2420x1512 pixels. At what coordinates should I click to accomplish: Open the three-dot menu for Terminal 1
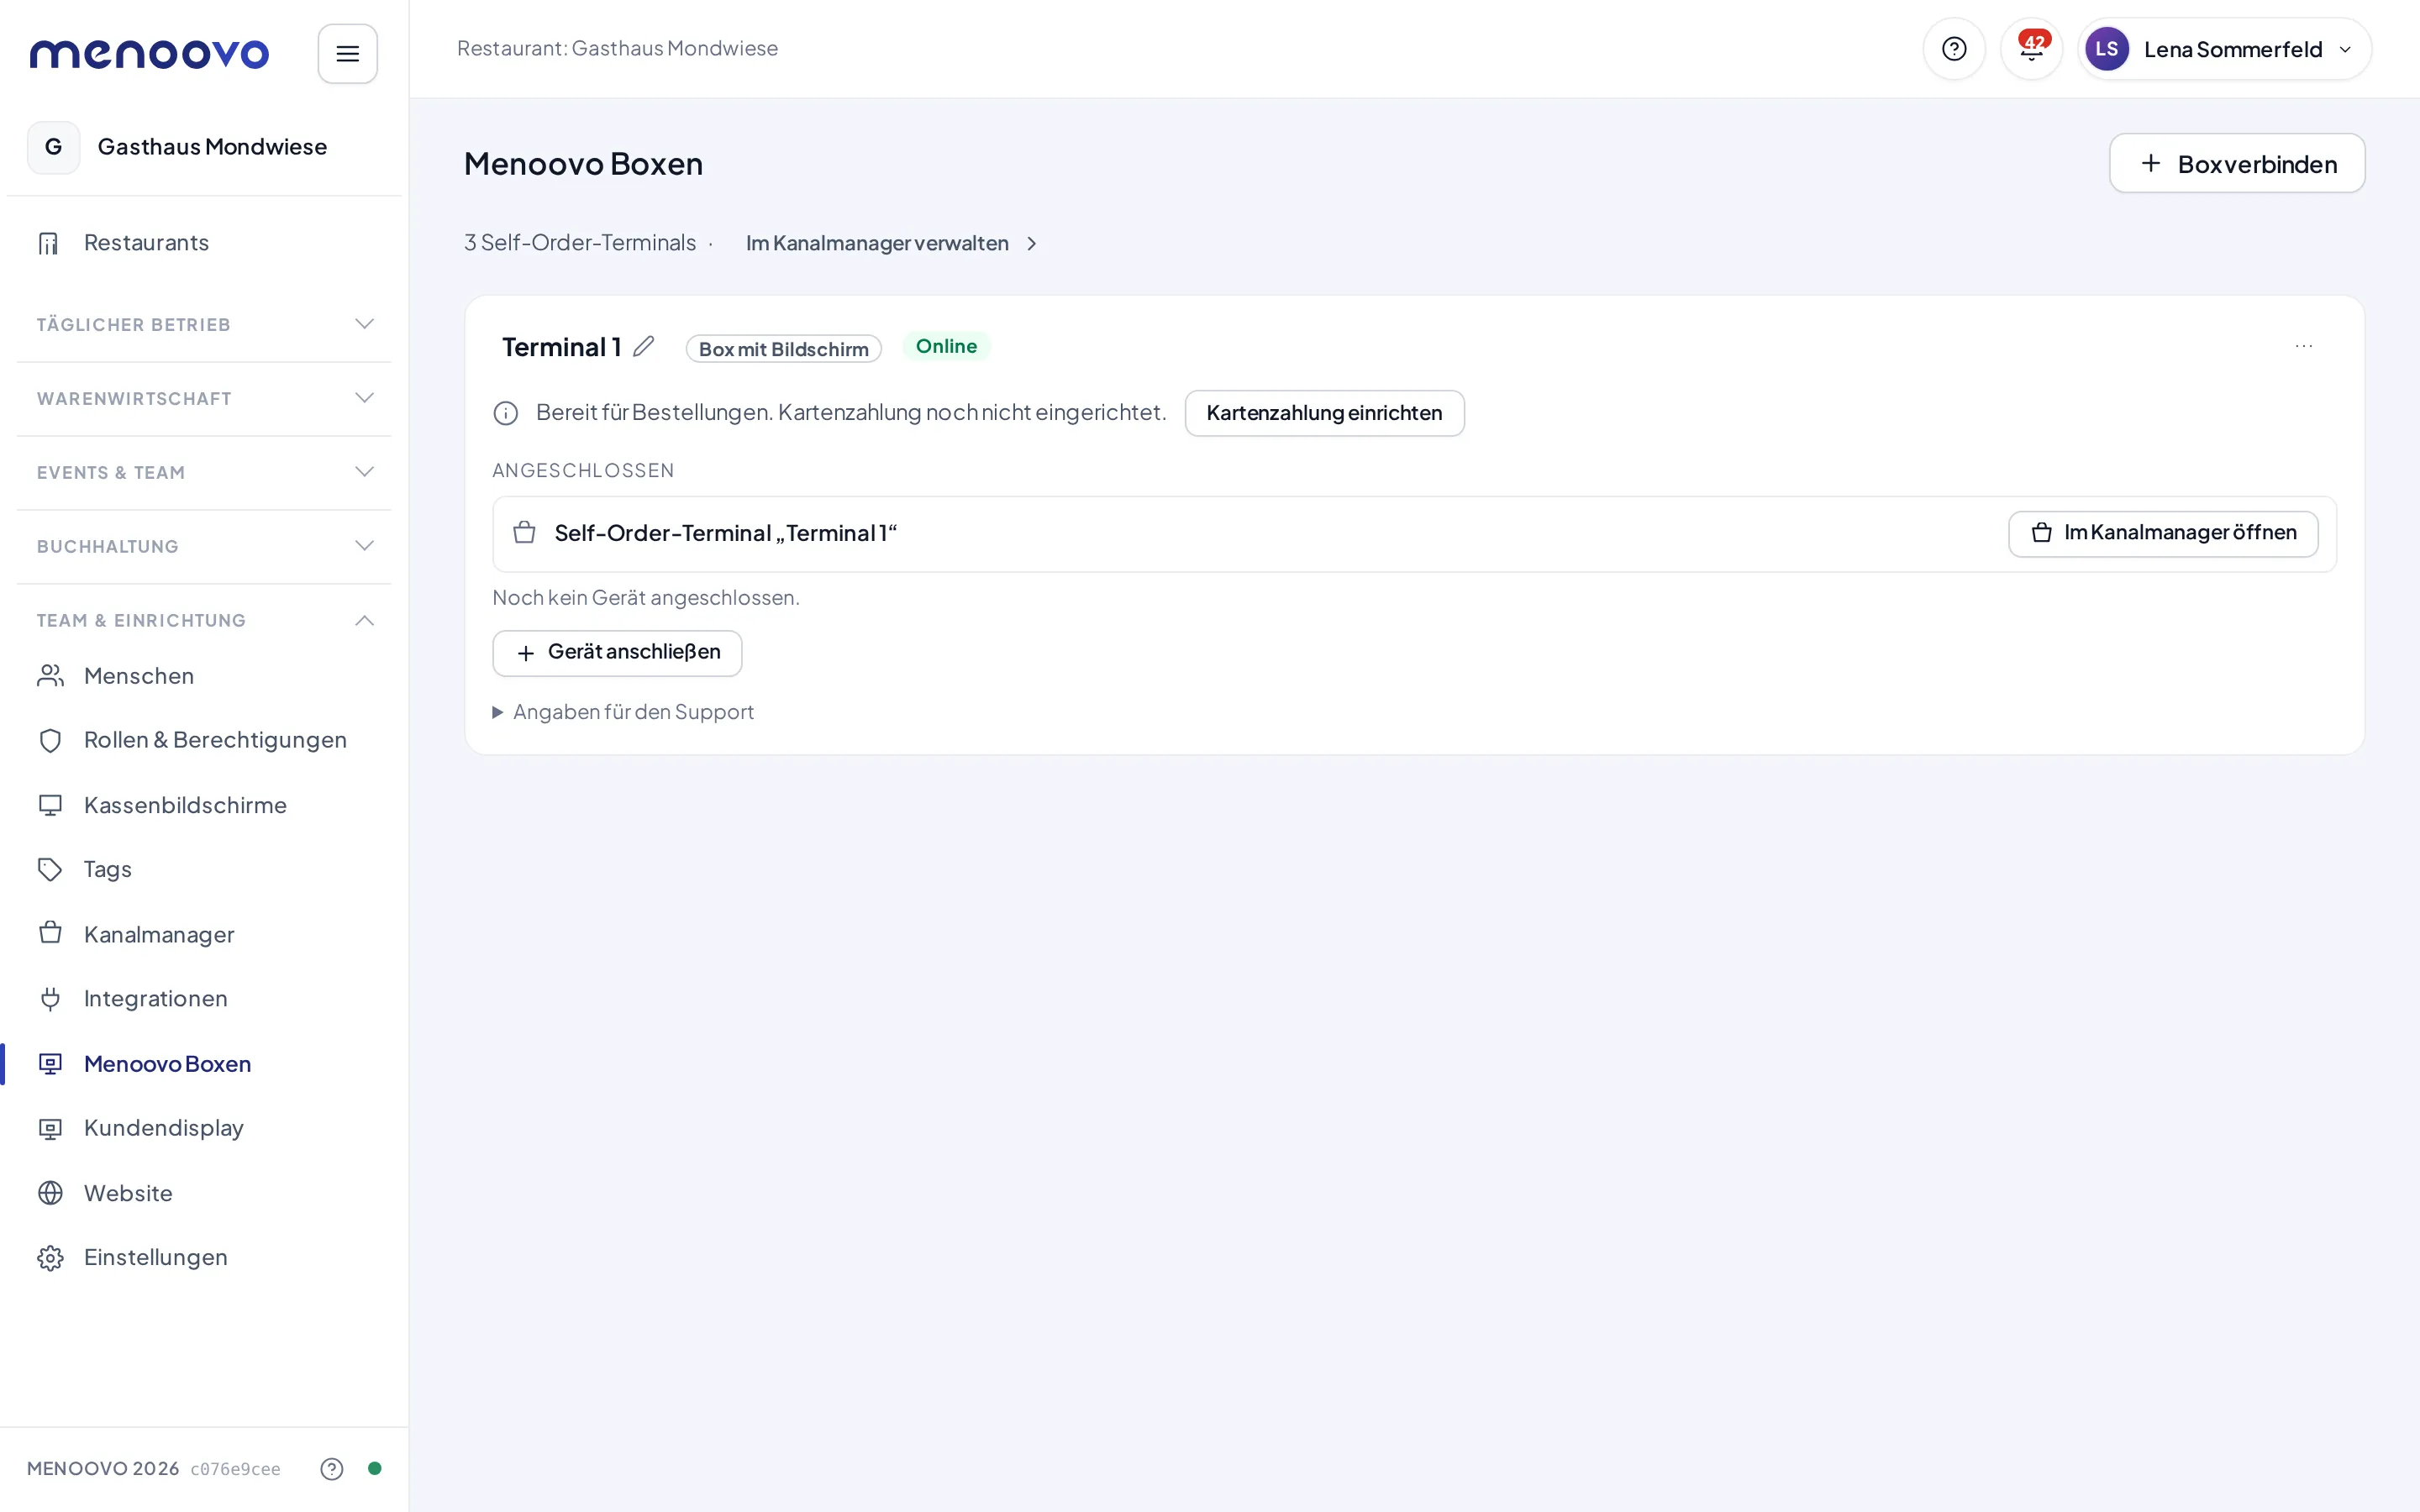(x=2303, y=346)
